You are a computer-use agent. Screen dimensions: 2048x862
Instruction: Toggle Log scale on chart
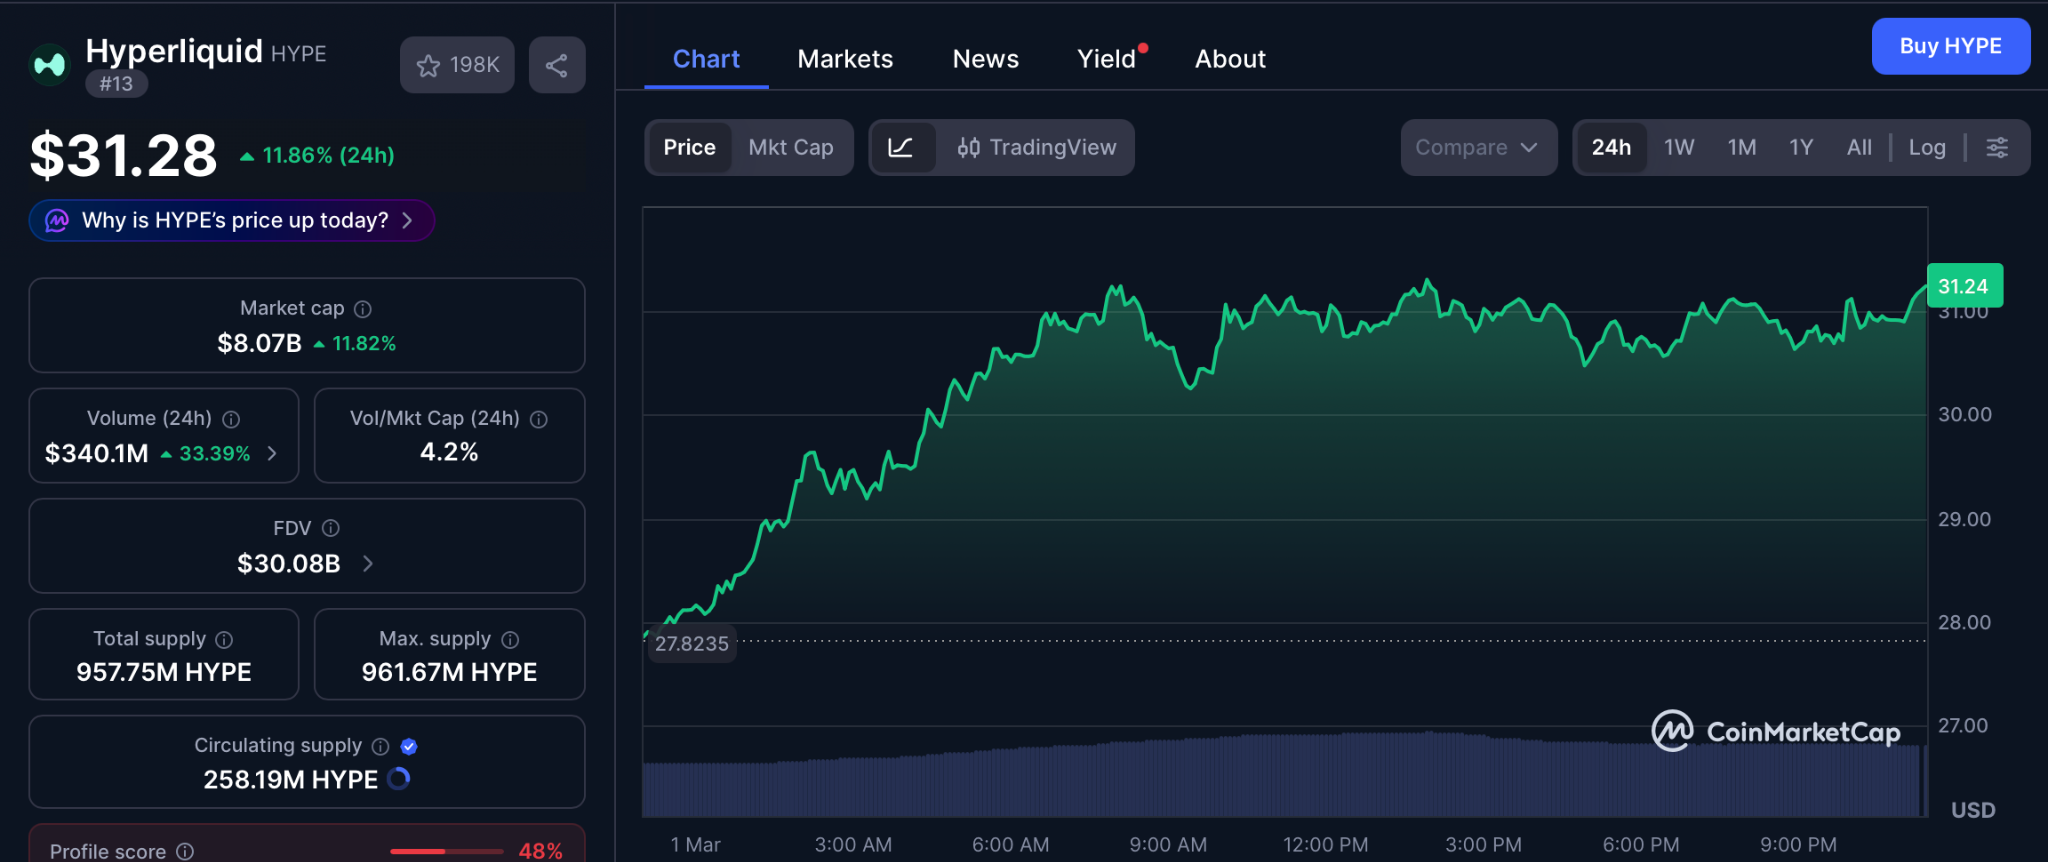tap(1926, 148)
